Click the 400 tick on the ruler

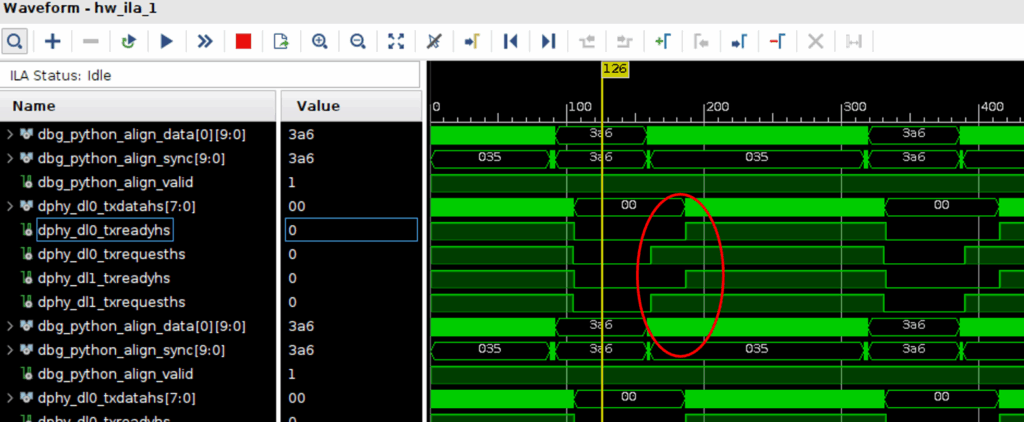click(x=992, y=106)
